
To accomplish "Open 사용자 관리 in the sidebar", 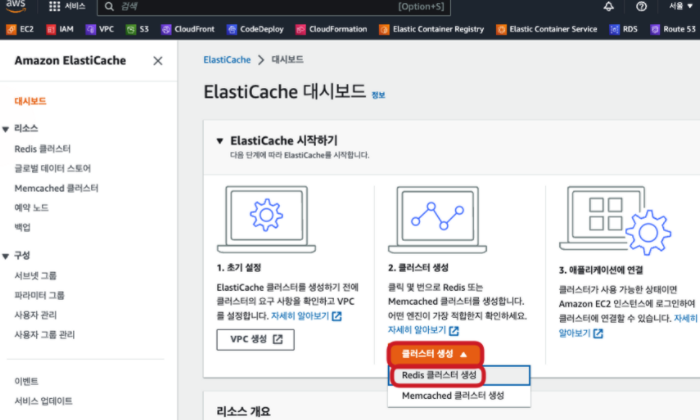I will [x=35, y=315].
